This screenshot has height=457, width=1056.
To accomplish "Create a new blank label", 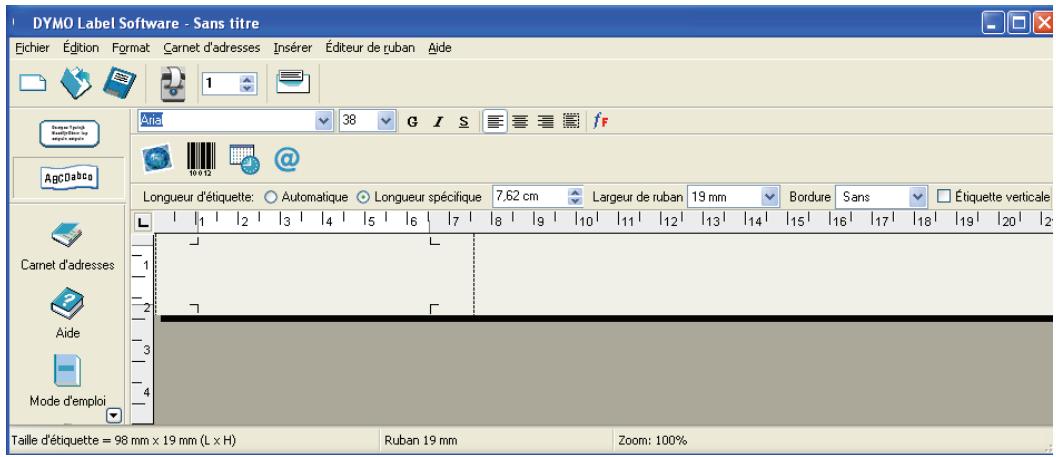I will click(x=32, y=83).
